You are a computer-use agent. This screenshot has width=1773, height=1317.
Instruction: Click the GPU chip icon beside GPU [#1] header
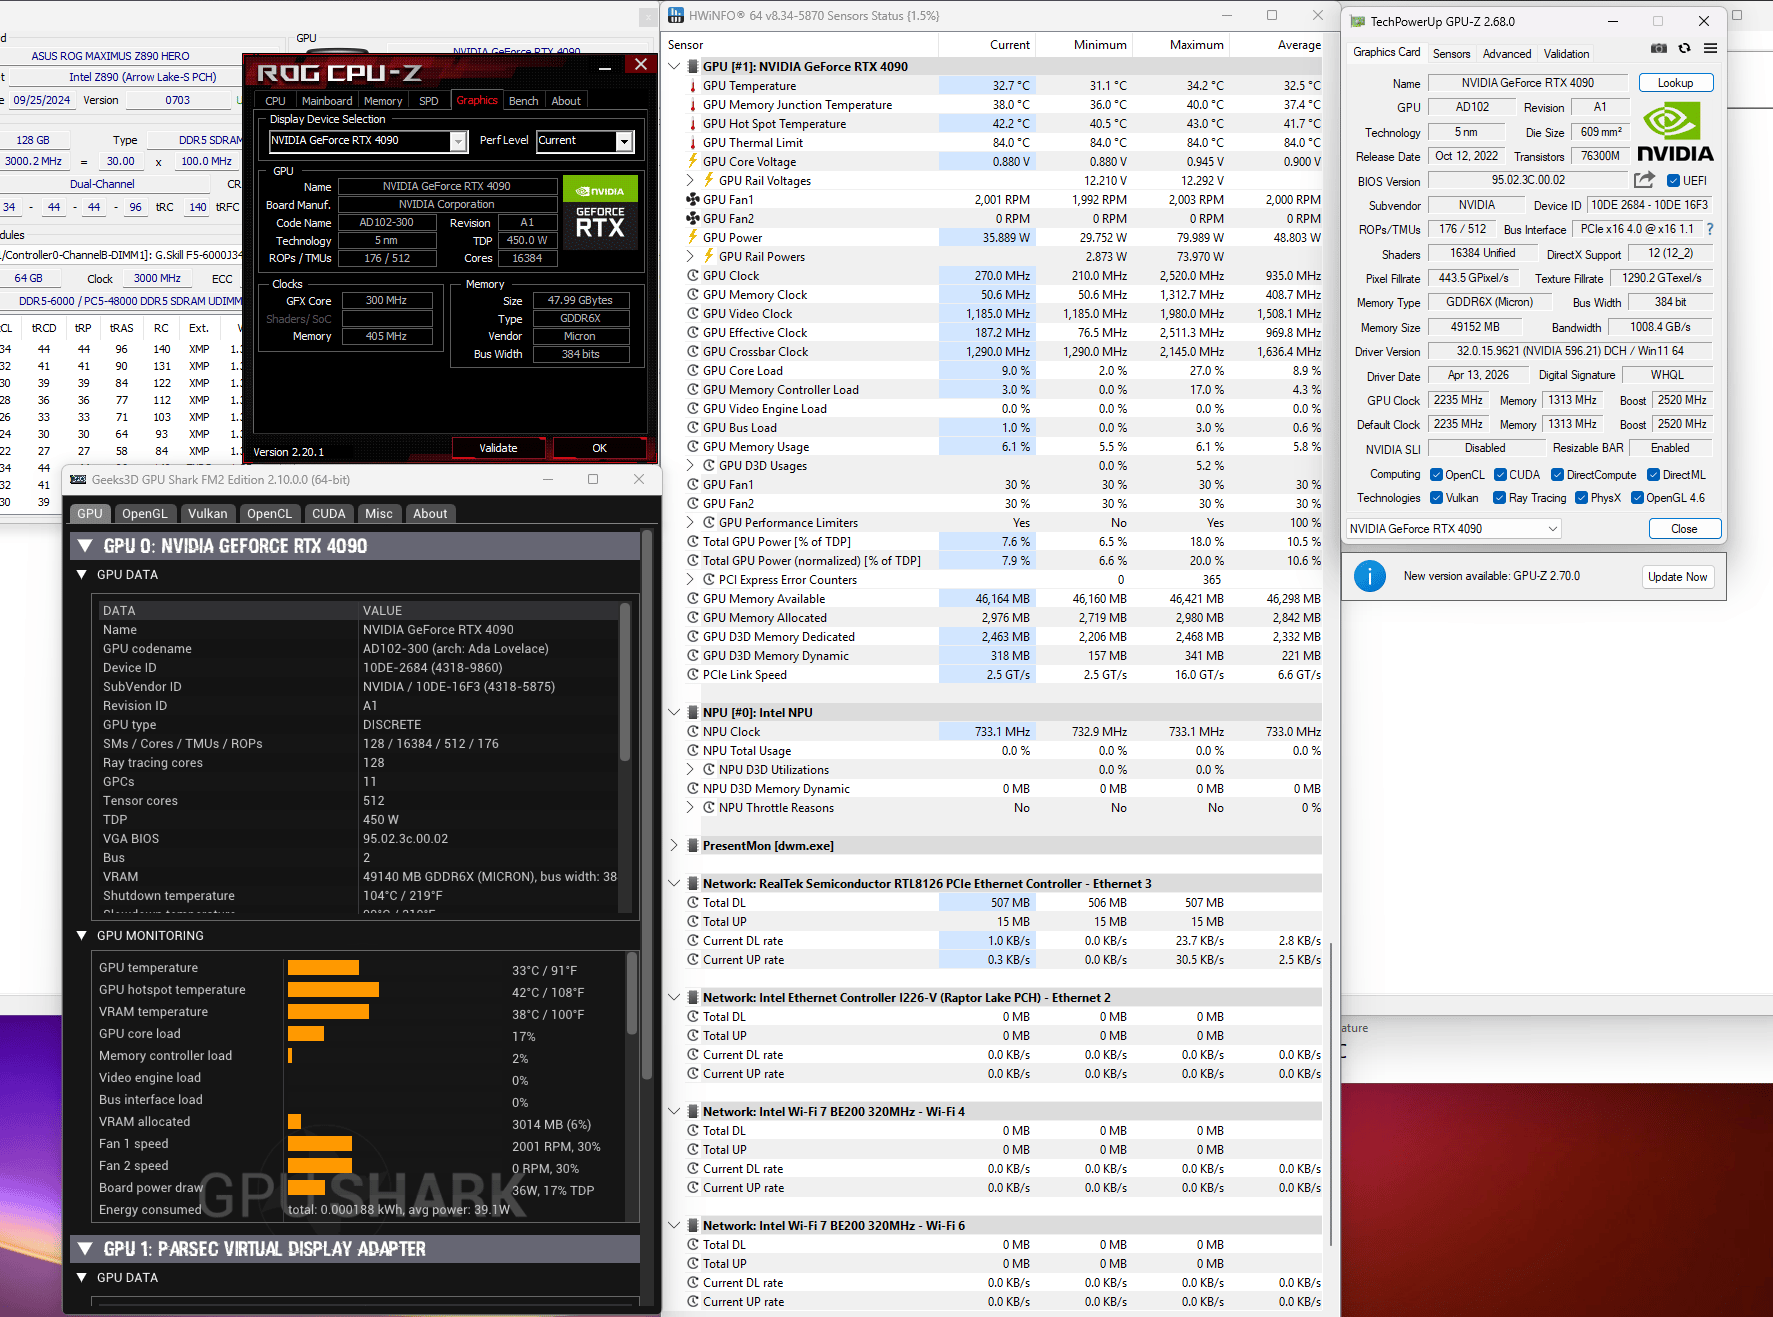click(692, 67)
